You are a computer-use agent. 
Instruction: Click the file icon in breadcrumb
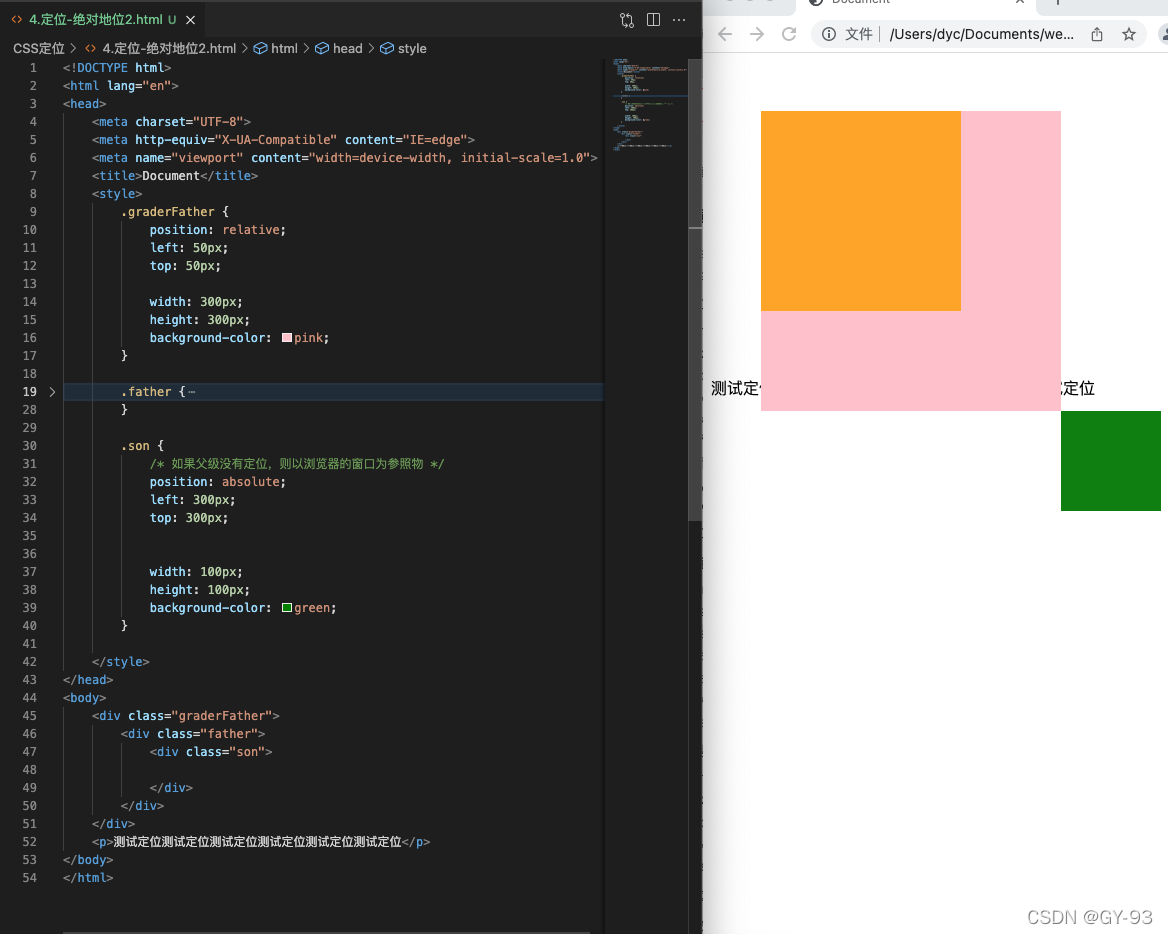coord(90,48)
